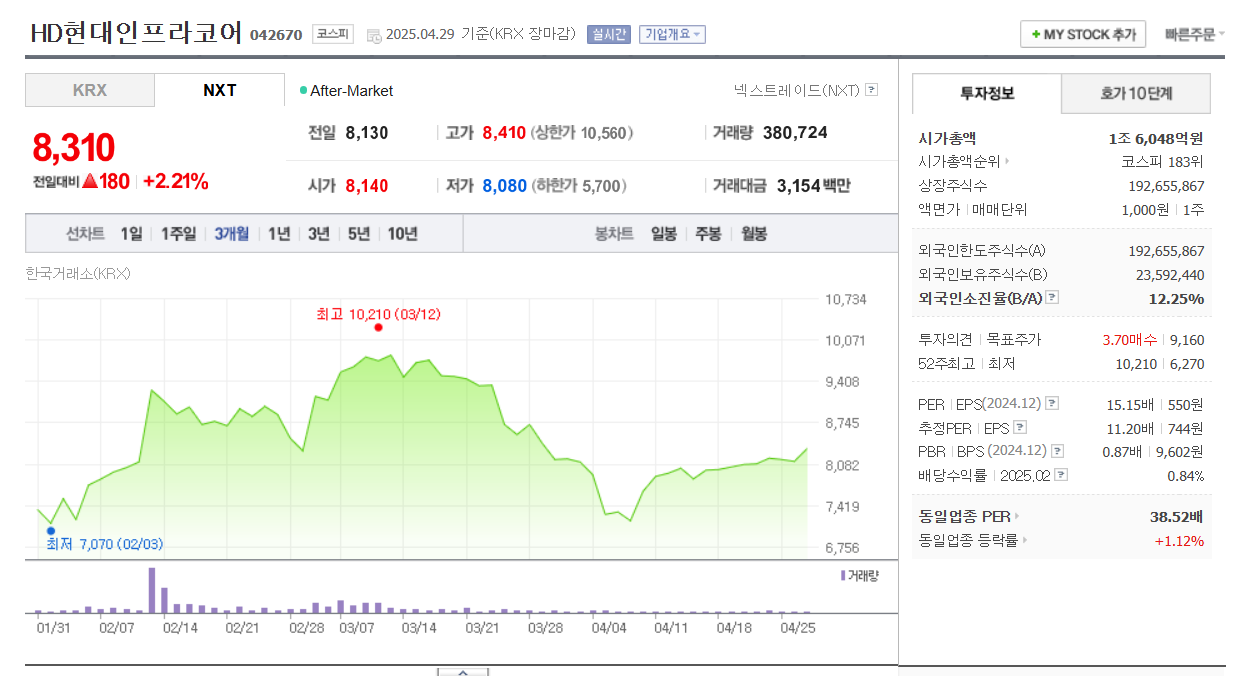The height and width of the screenshot is (676, 1242).
Task: Open the 투자정보 tab
Action: (x=987, y=93)
